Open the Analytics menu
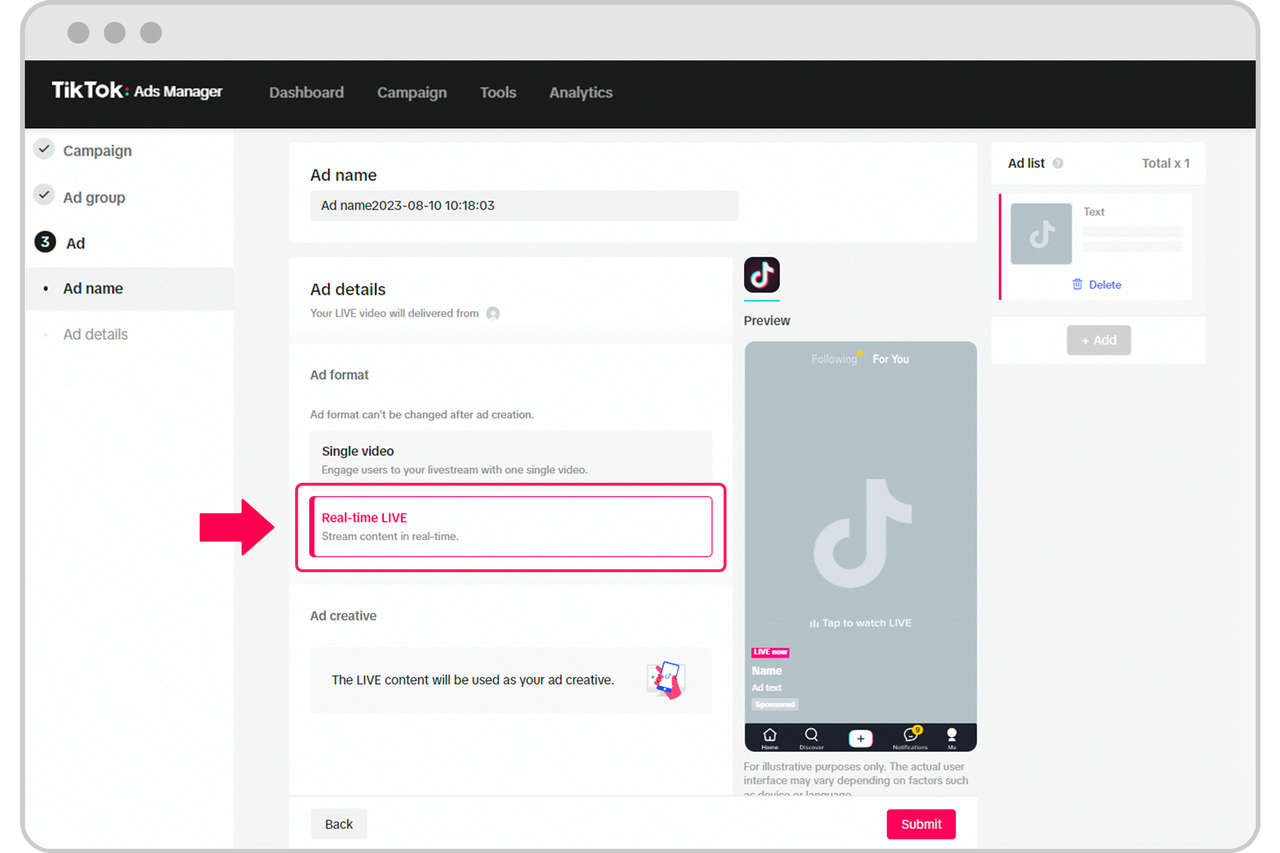Image resolution: width=1280 pixels, height=853 pixels. tap(581, 92)
